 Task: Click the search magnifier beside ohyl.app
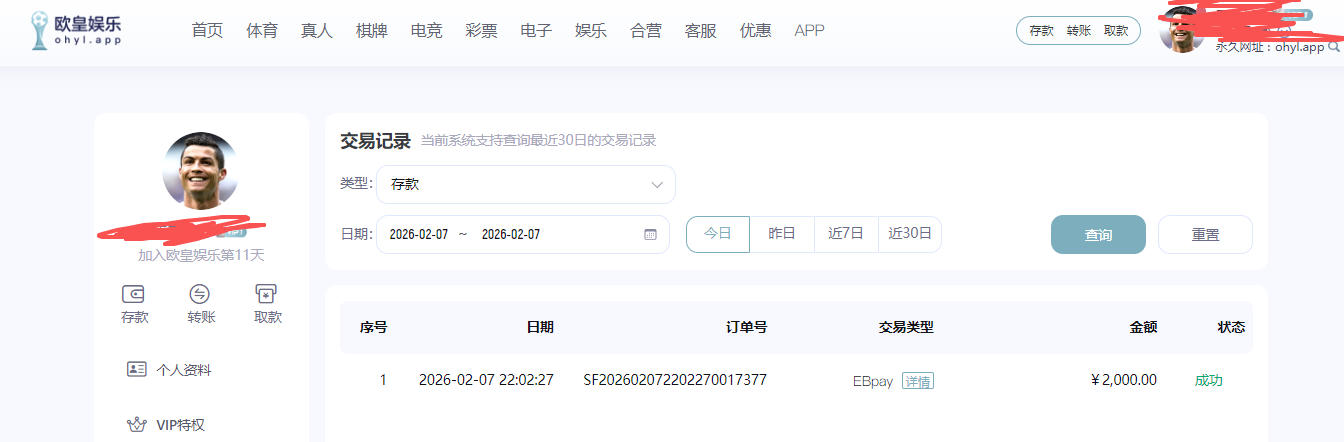(1333, 47)
